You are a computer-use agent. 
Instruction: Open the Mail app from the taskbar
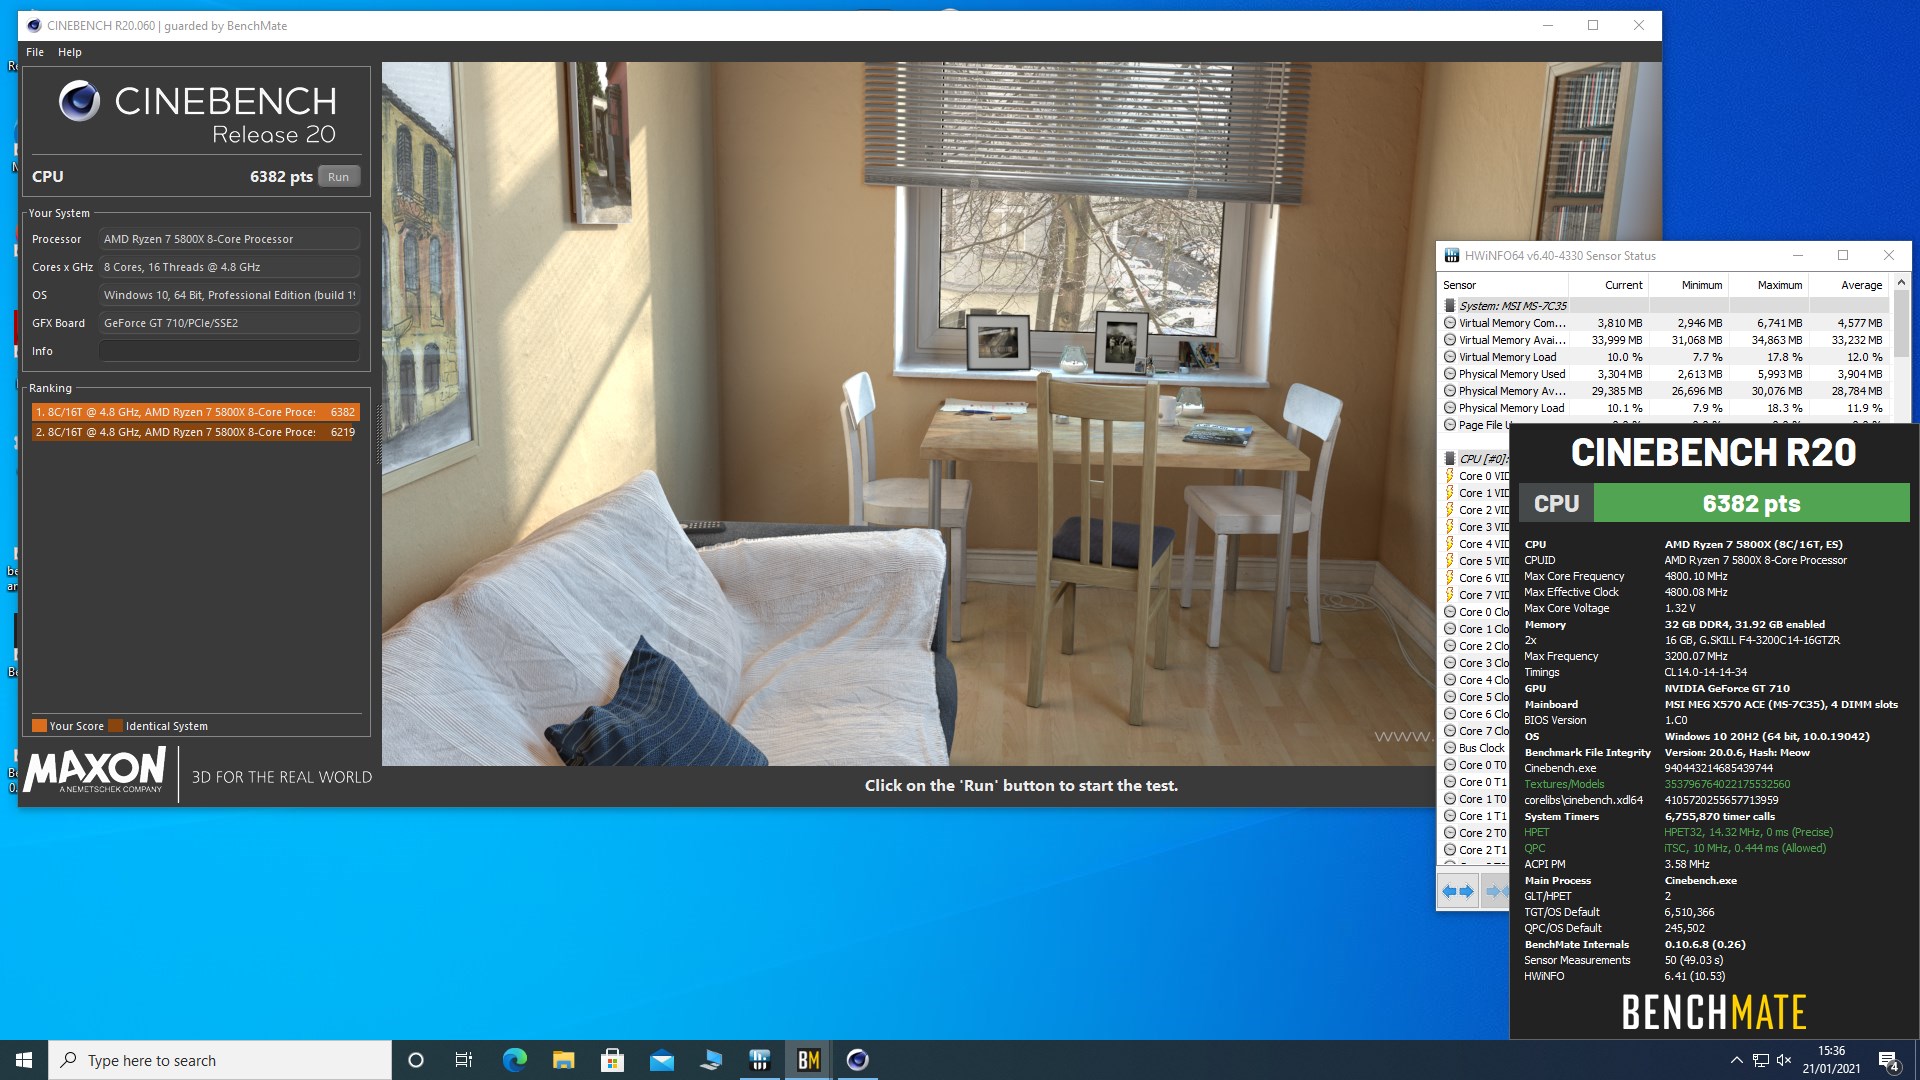(661, 1060)
